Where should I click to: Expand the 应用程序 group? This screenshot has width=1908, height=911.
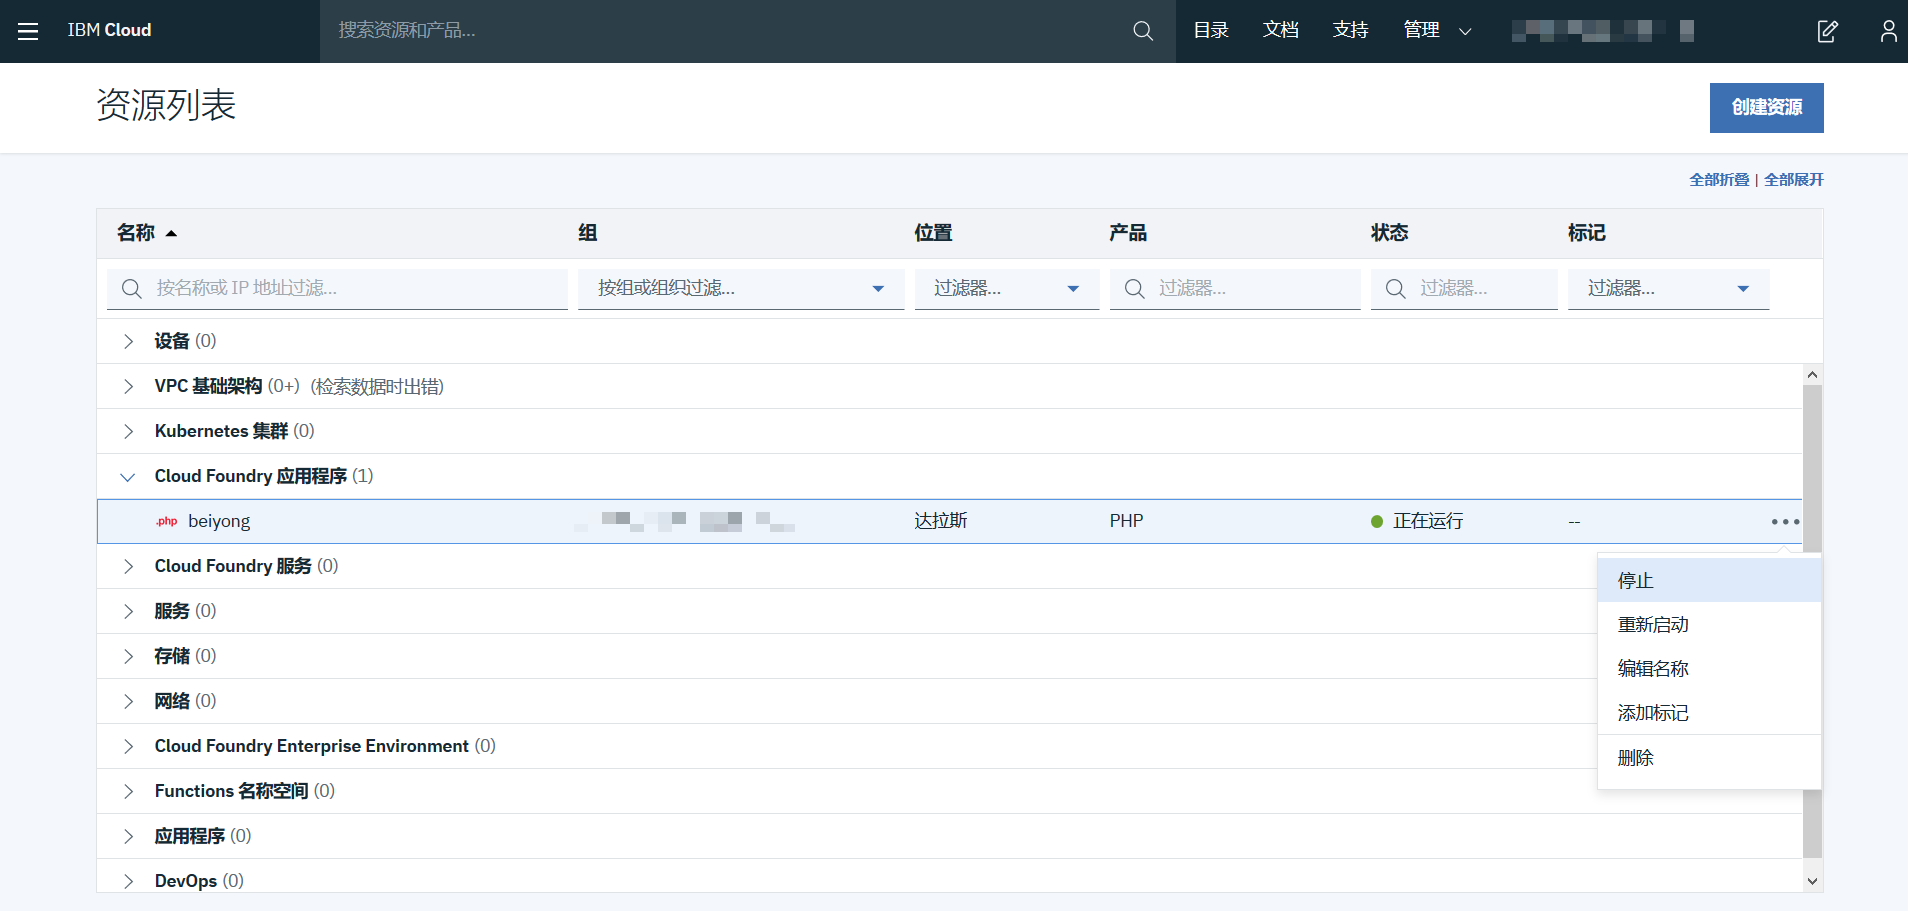pos(128,836)
